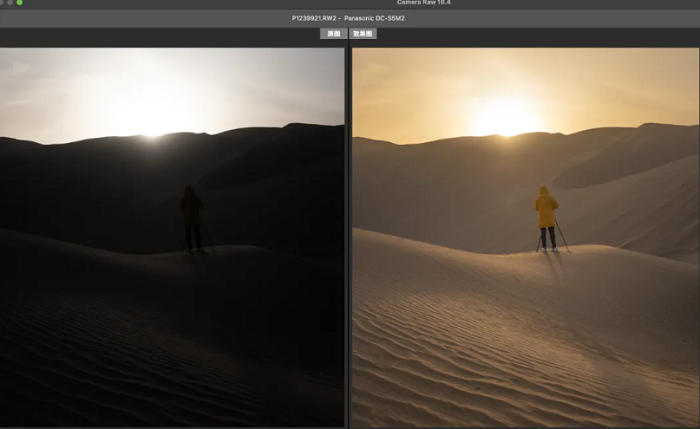Click the original dark desert preview image
The width and height of the screenshot is (700, 429).
click(x=172, y=237)
